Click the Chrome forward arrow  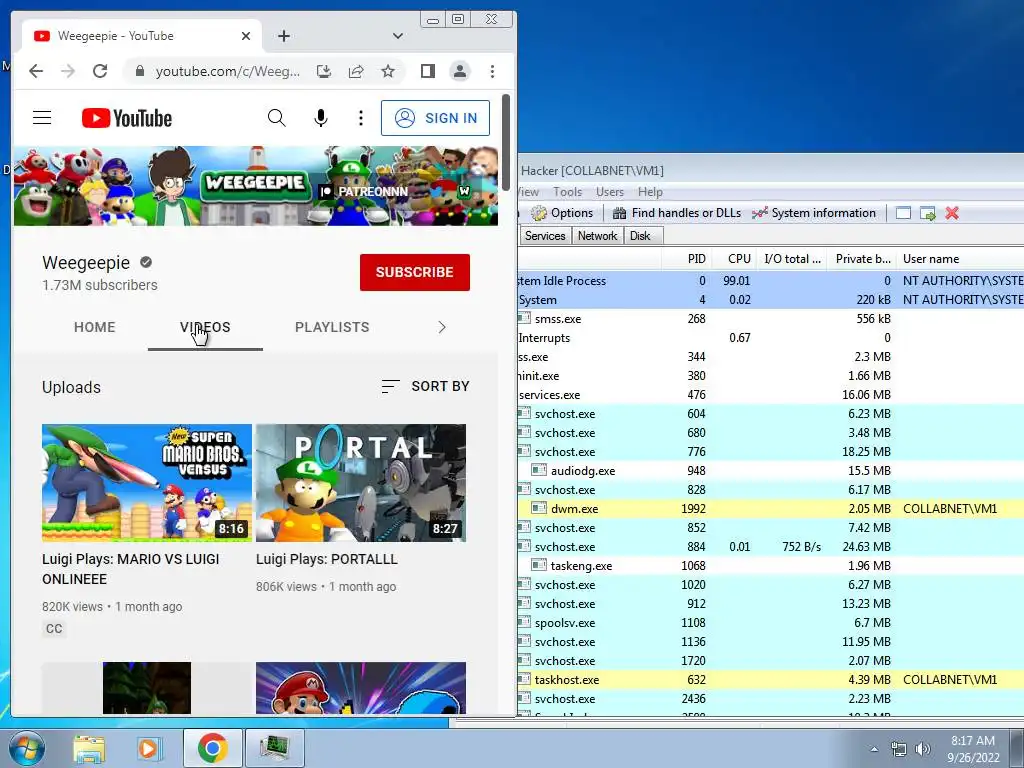coord(68,71)
